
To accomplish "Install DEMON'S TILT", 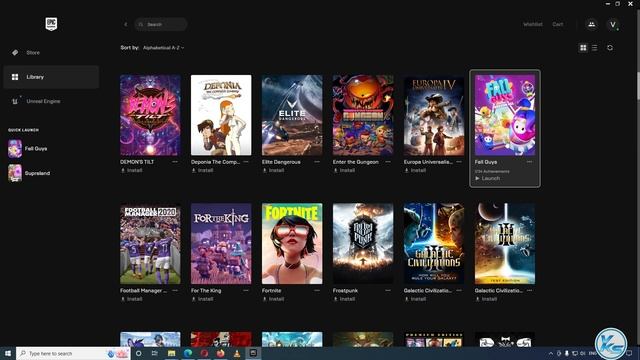I will click(131, 171).
